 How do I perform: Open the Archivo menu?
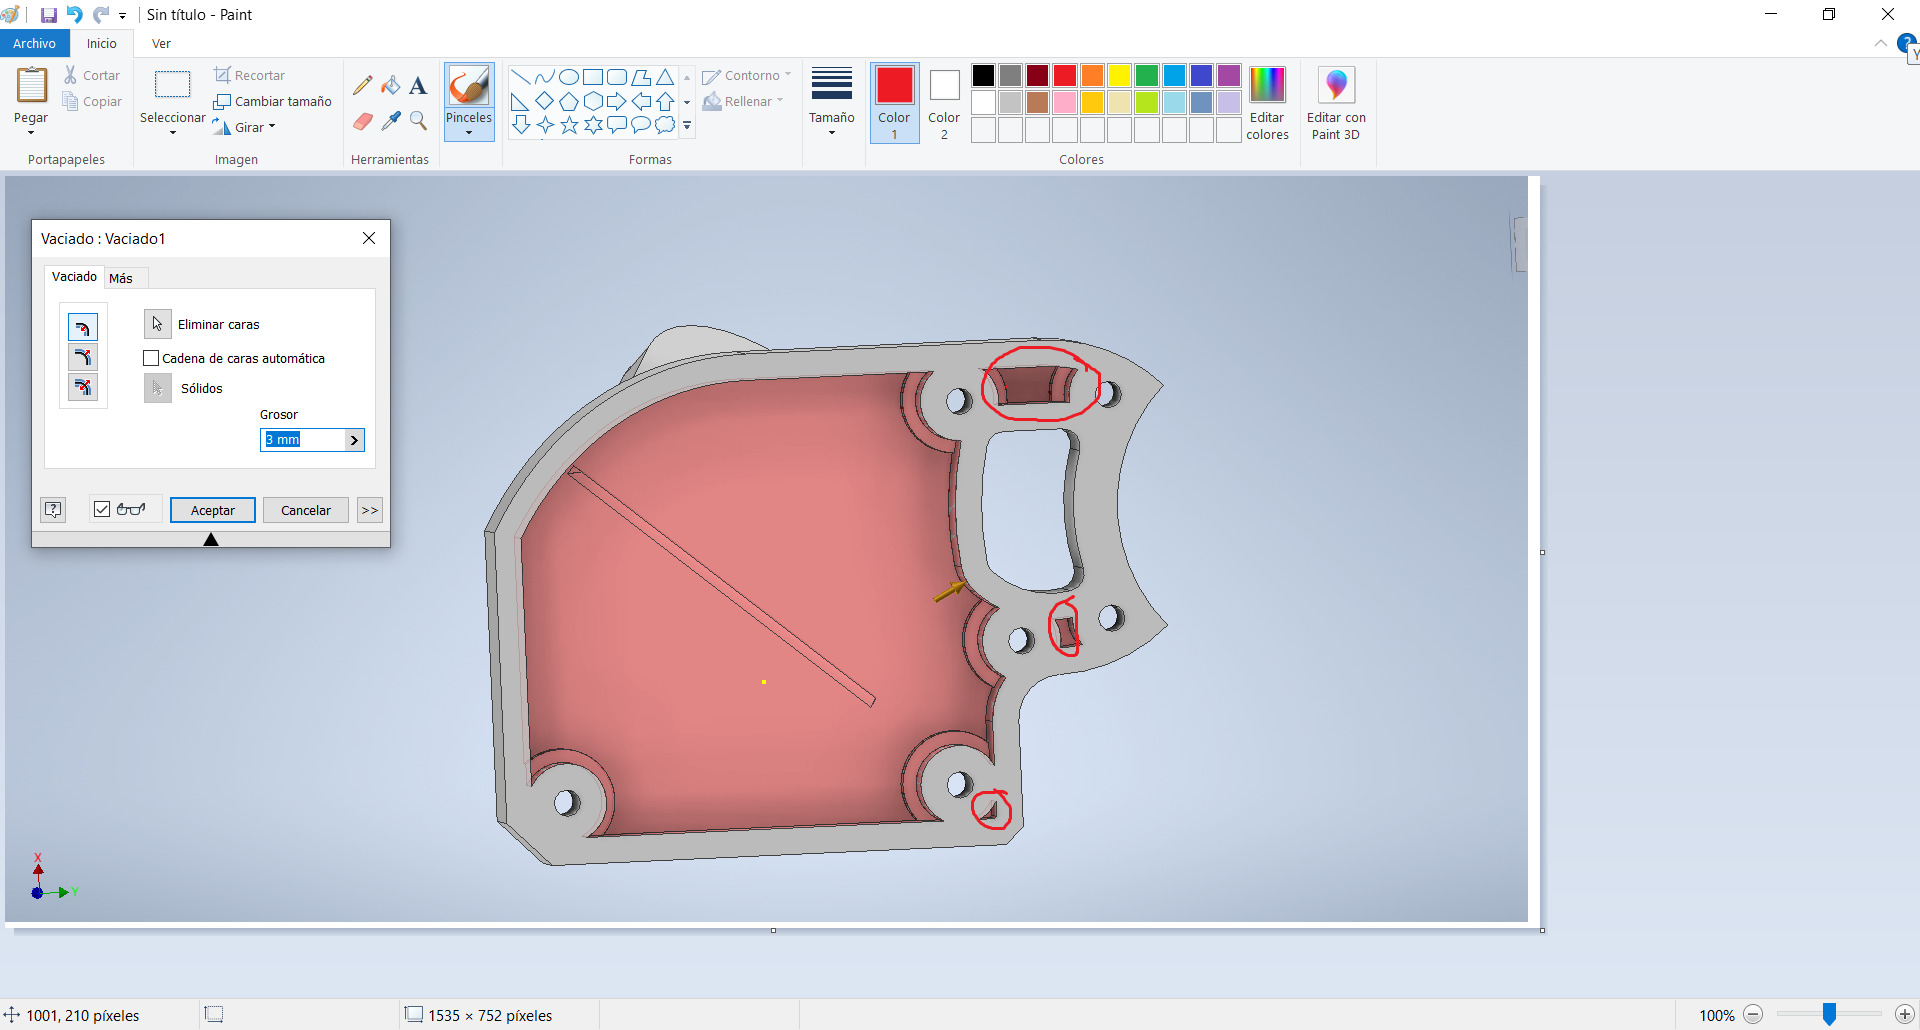pyautogui.click(x=34, y=43)
